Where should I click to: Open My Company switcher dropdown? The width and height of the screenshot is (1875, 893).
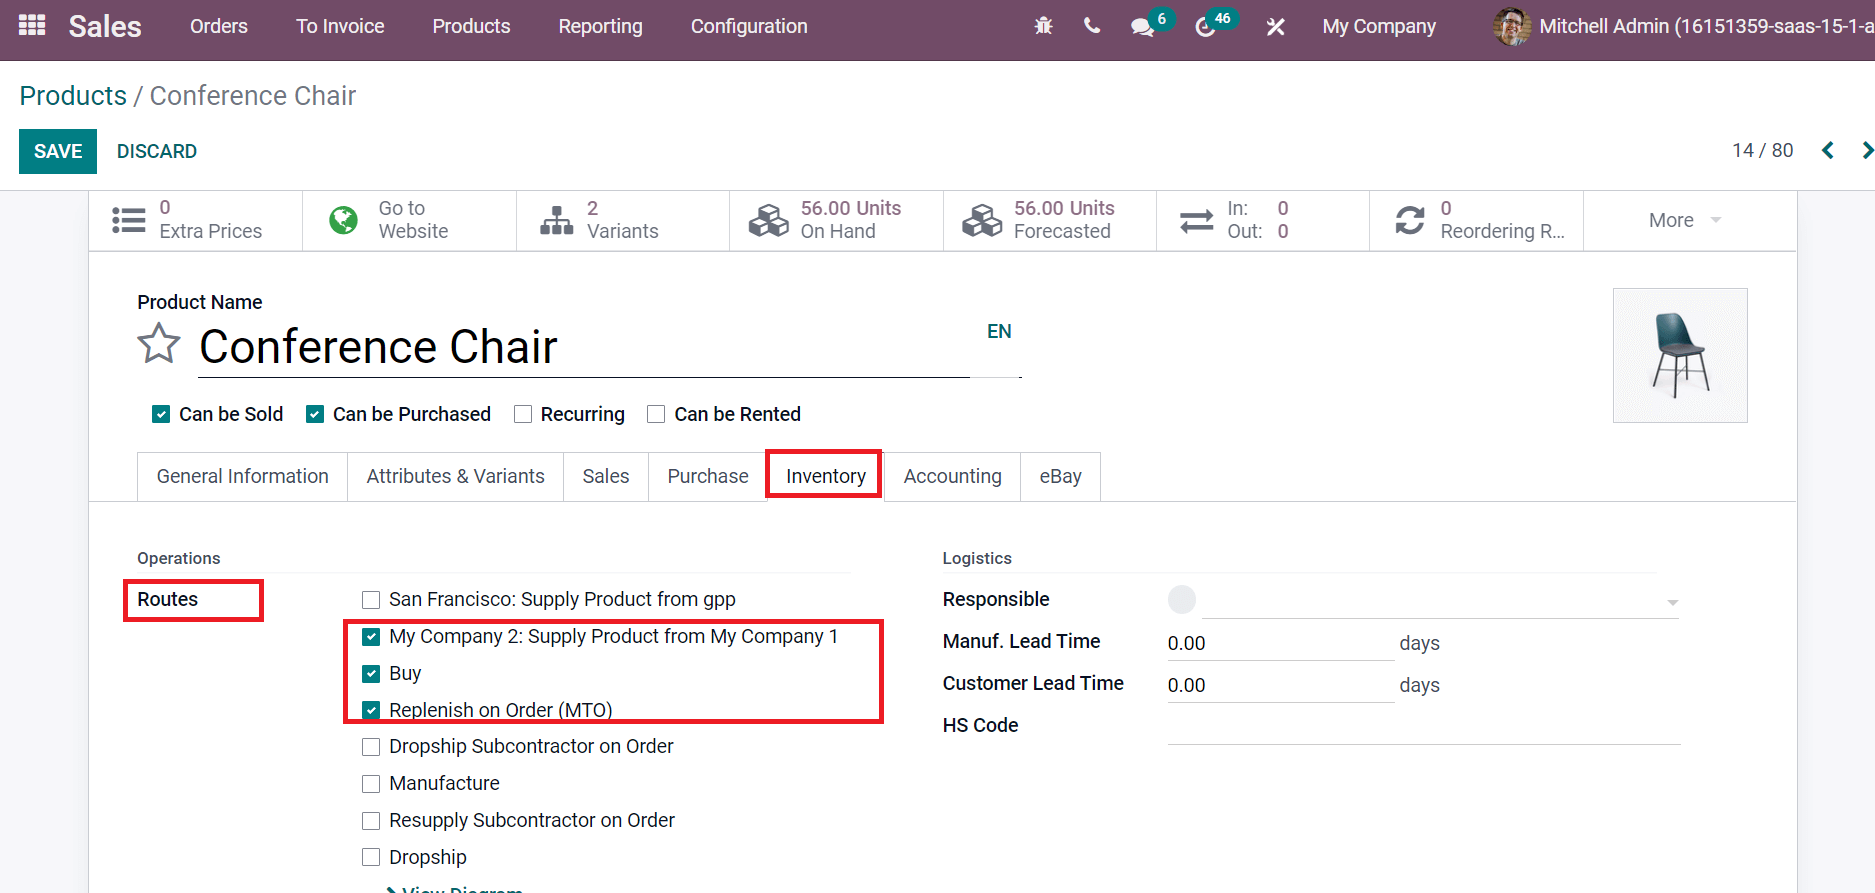(1378, 26)
